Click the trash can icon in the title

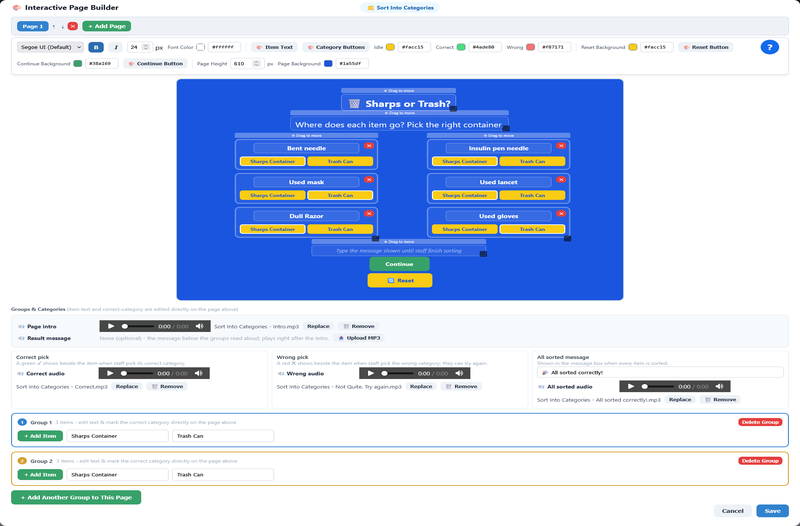coord(354,104)
